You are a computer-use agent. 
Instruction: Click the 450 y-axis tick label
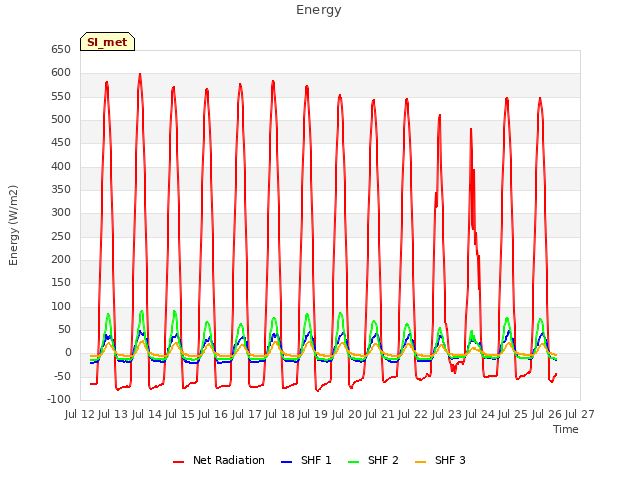61,143
